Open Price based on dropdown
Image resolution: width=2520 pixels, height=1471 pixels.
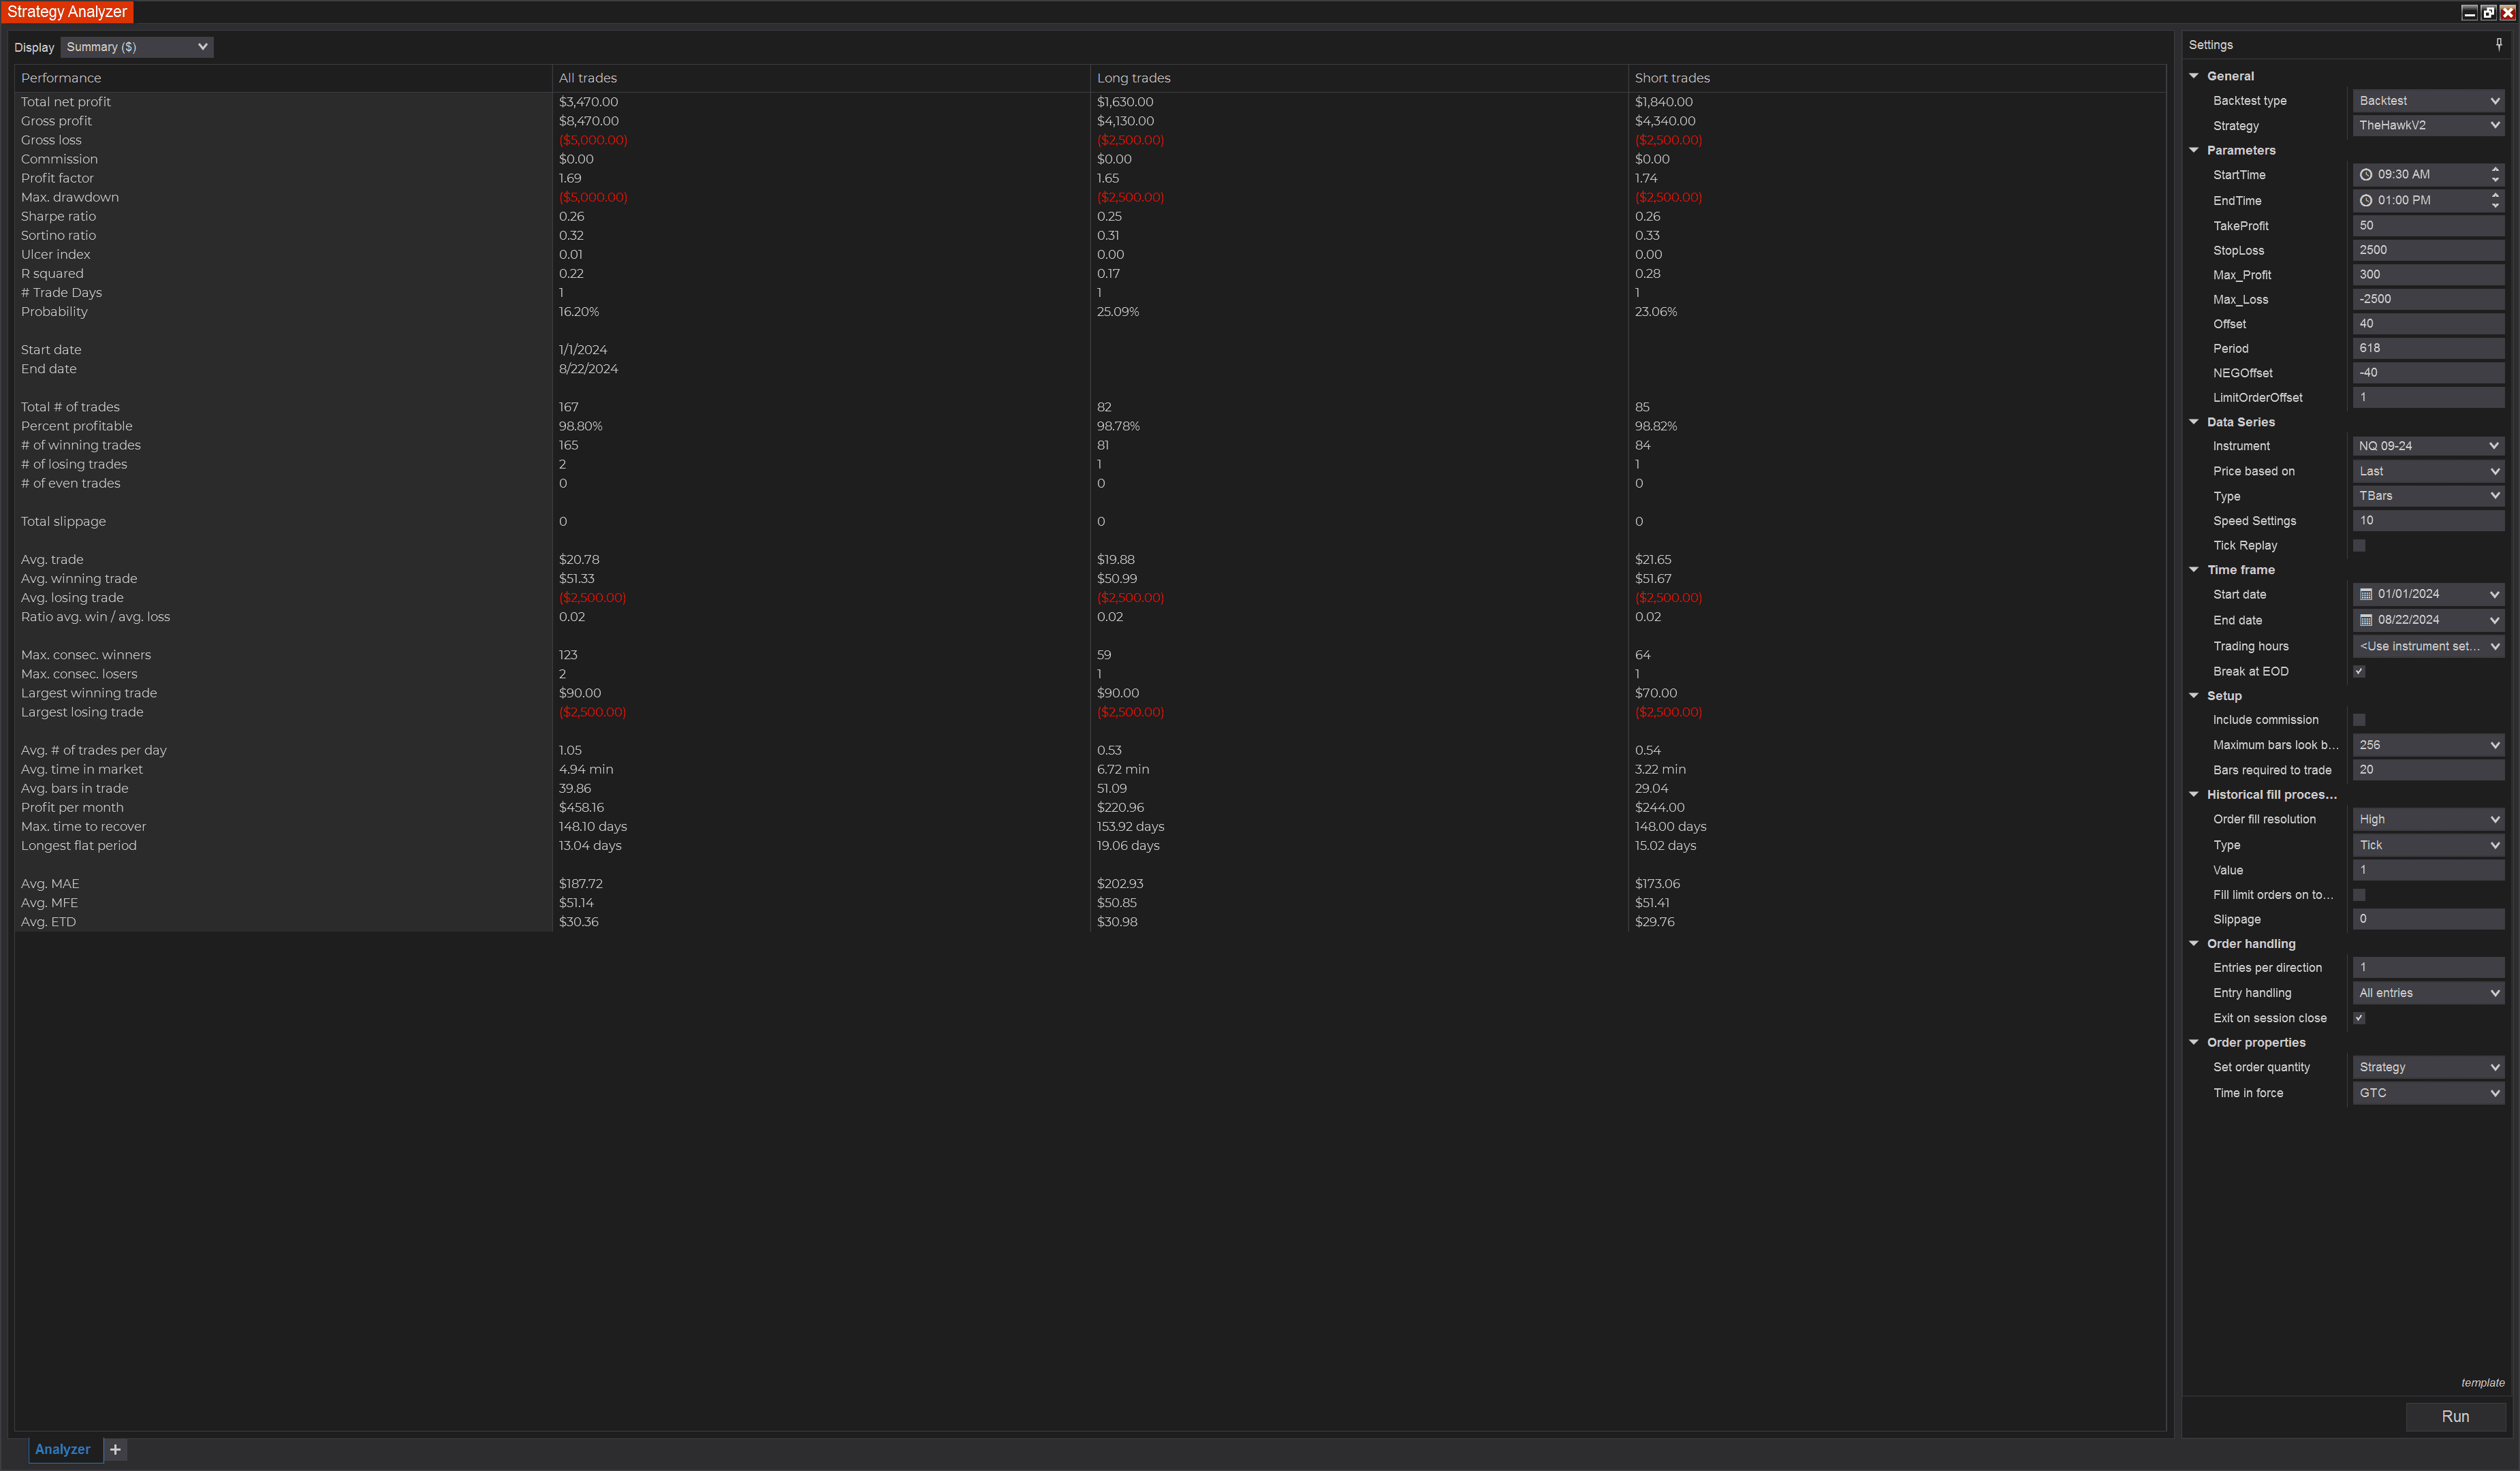[2428, 471]
